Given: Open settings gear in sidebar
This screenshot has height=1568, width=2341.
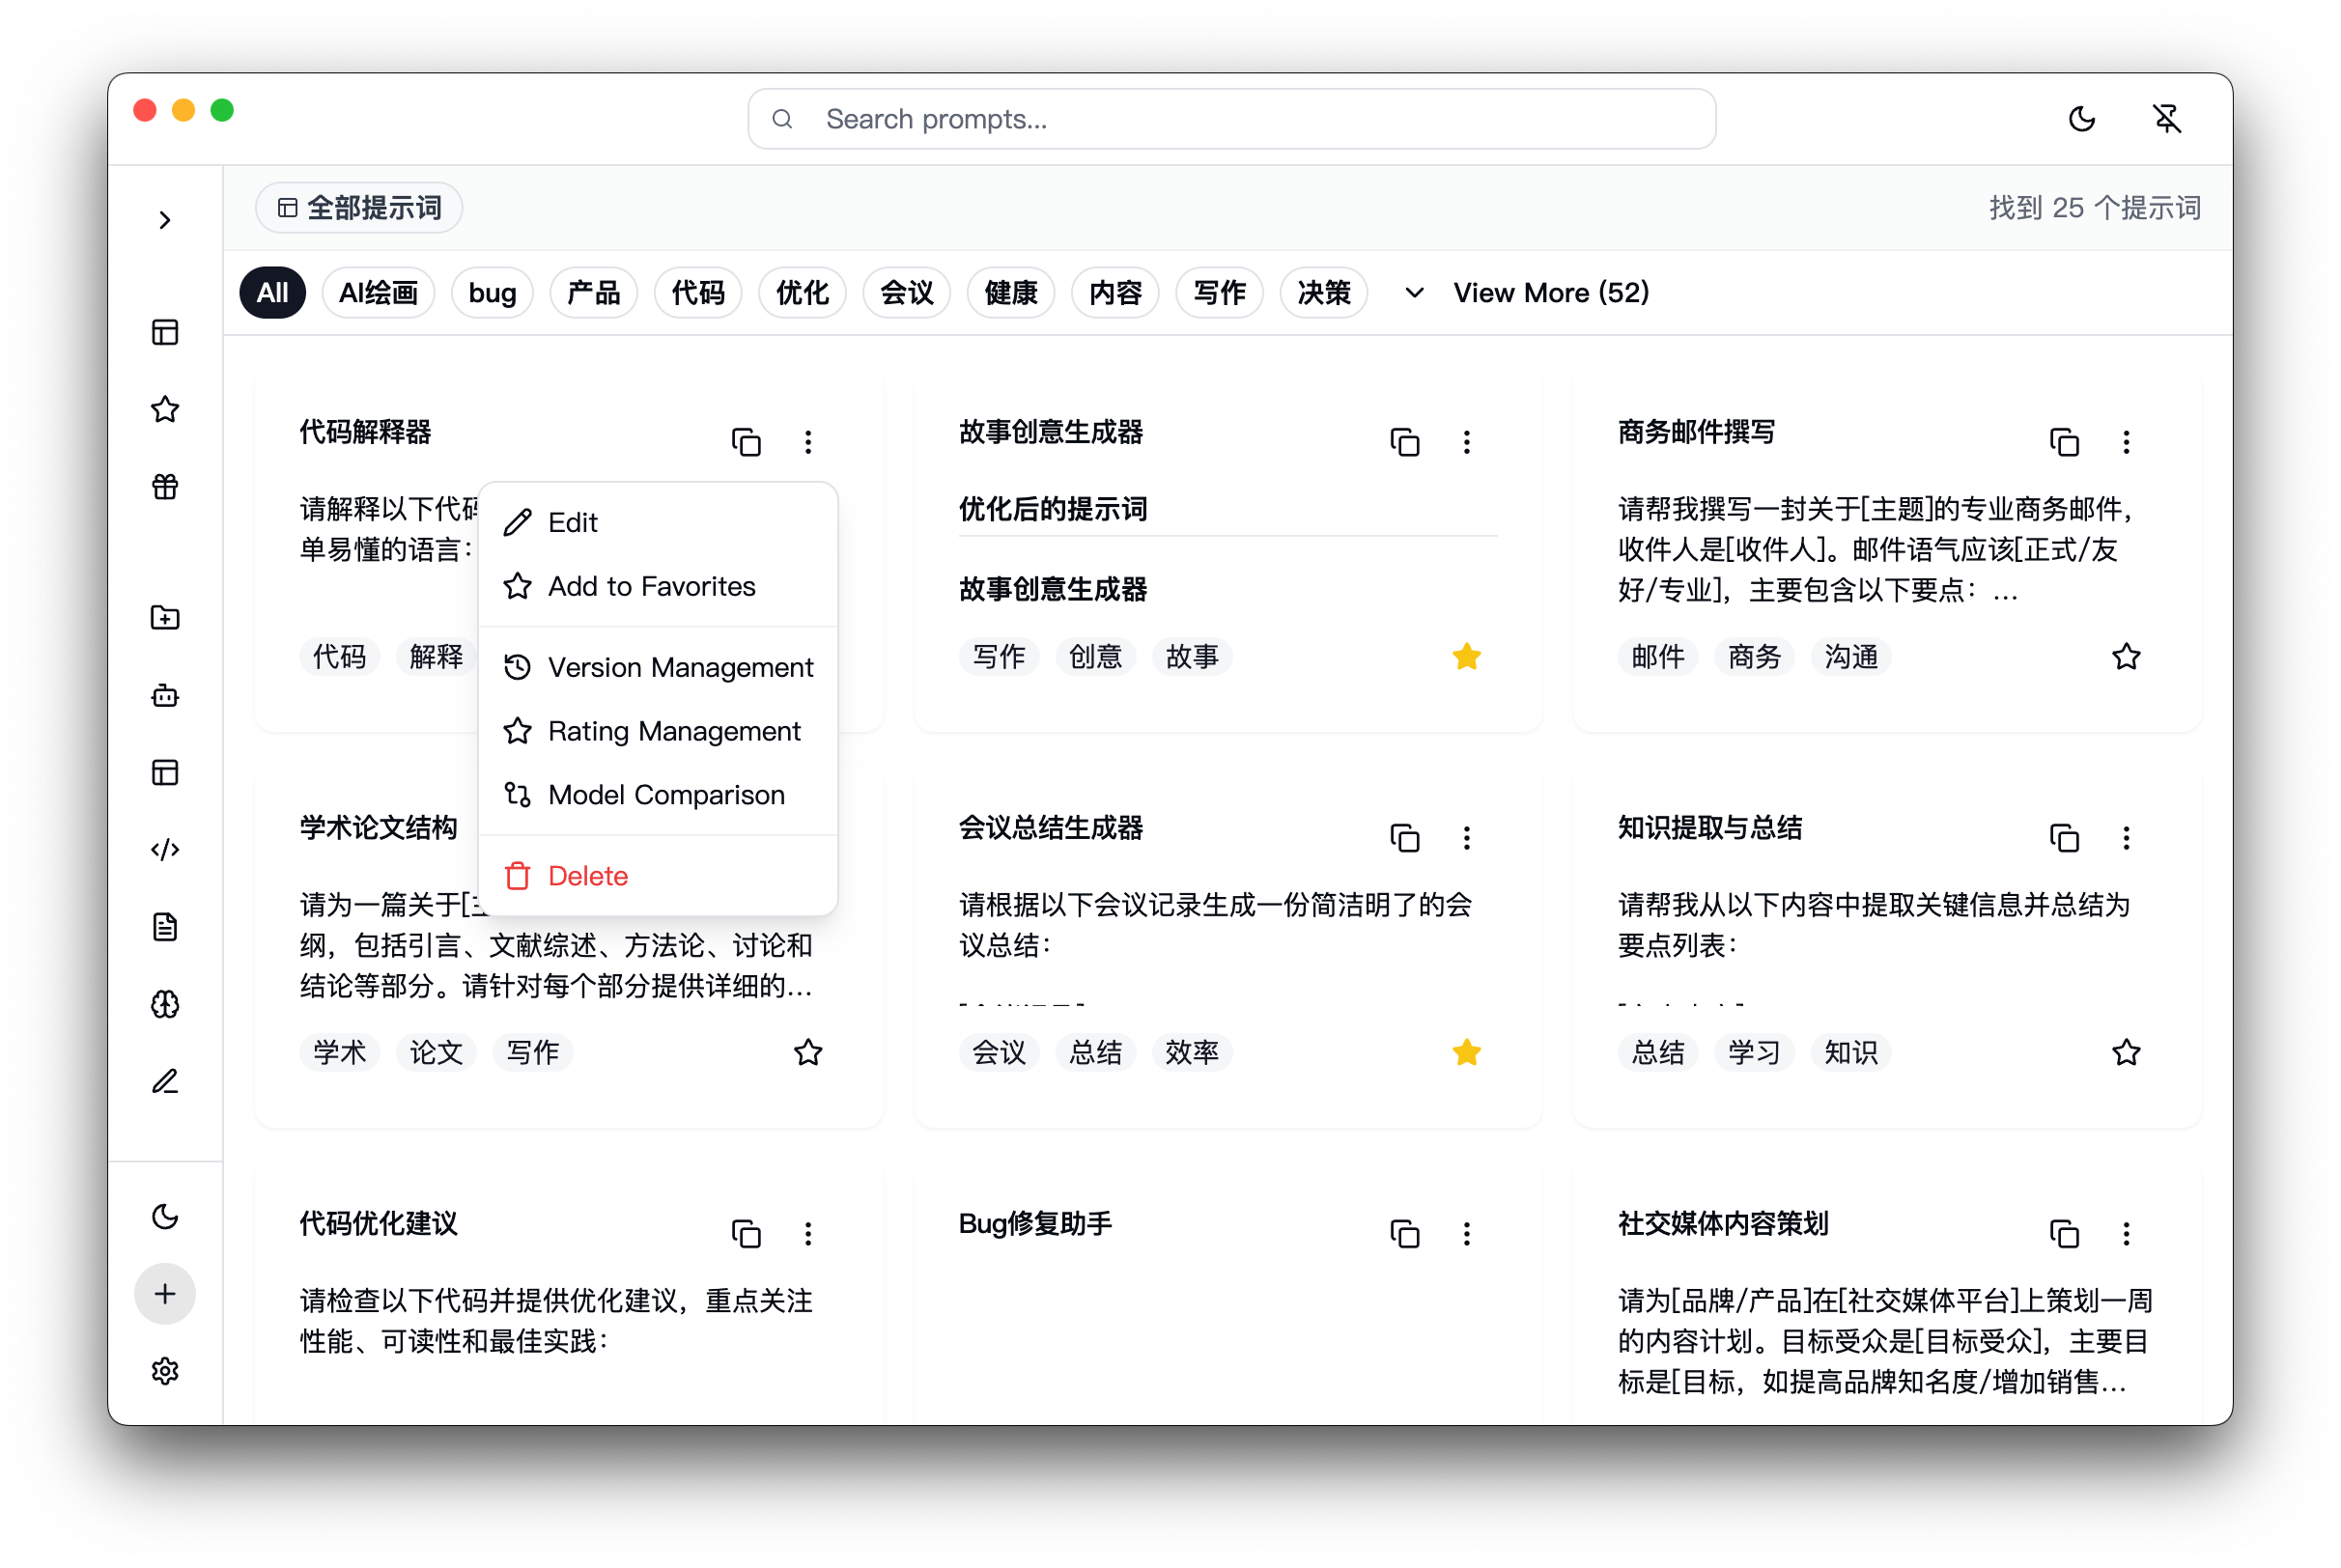Looking at the screenshot, I should pos(165,1371).
